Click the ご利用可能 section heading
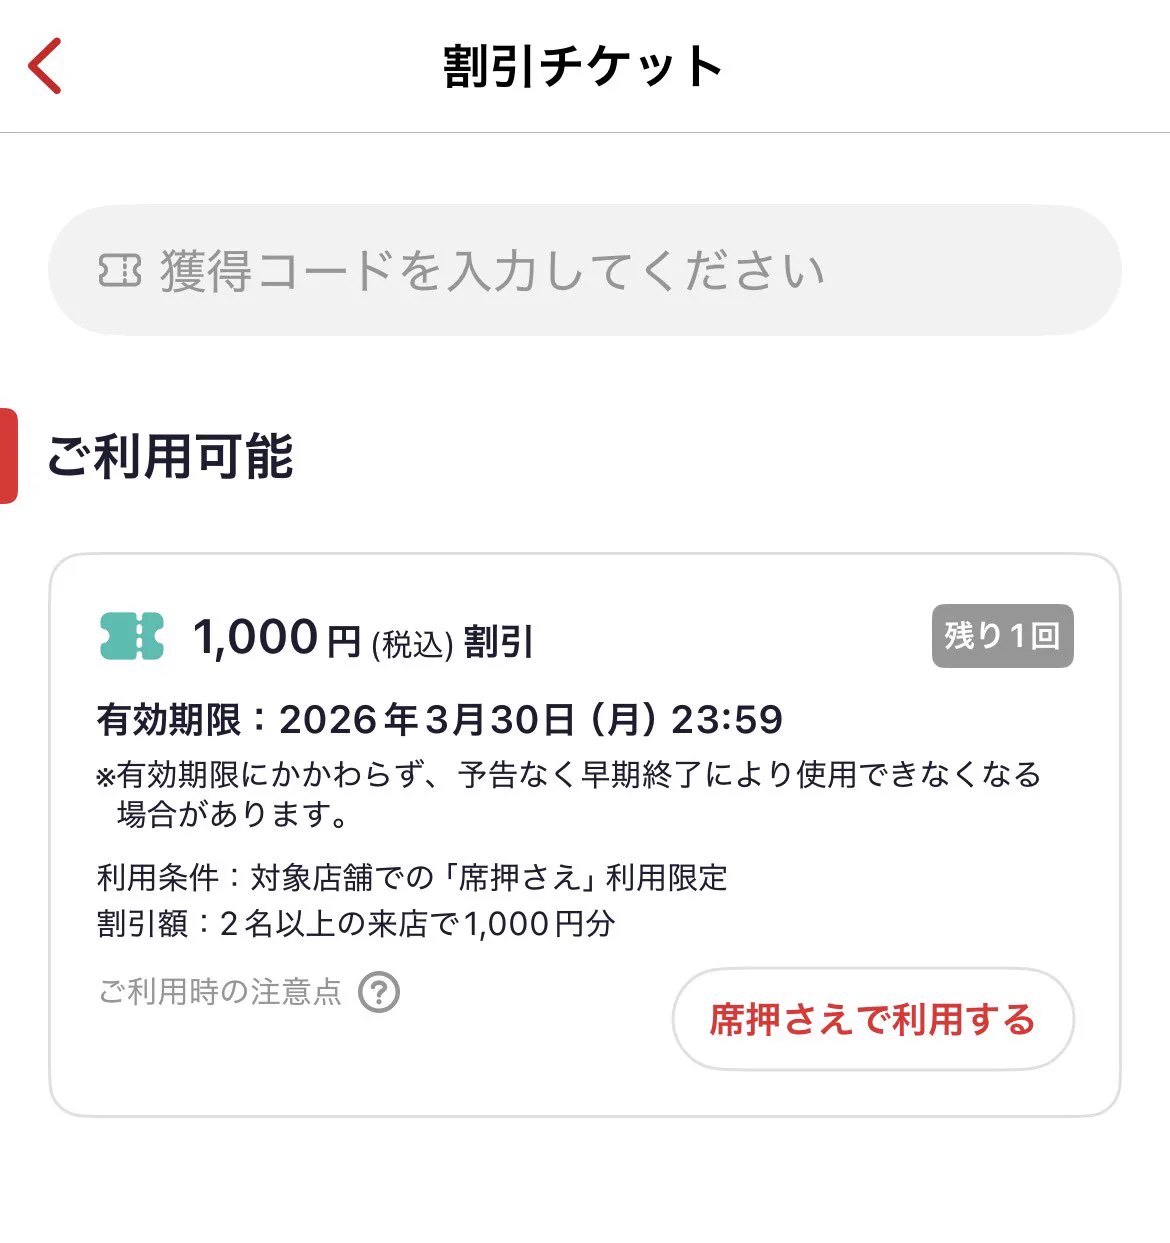The width and height of the screenshot is (1170, 1243). tap(170, 457)
